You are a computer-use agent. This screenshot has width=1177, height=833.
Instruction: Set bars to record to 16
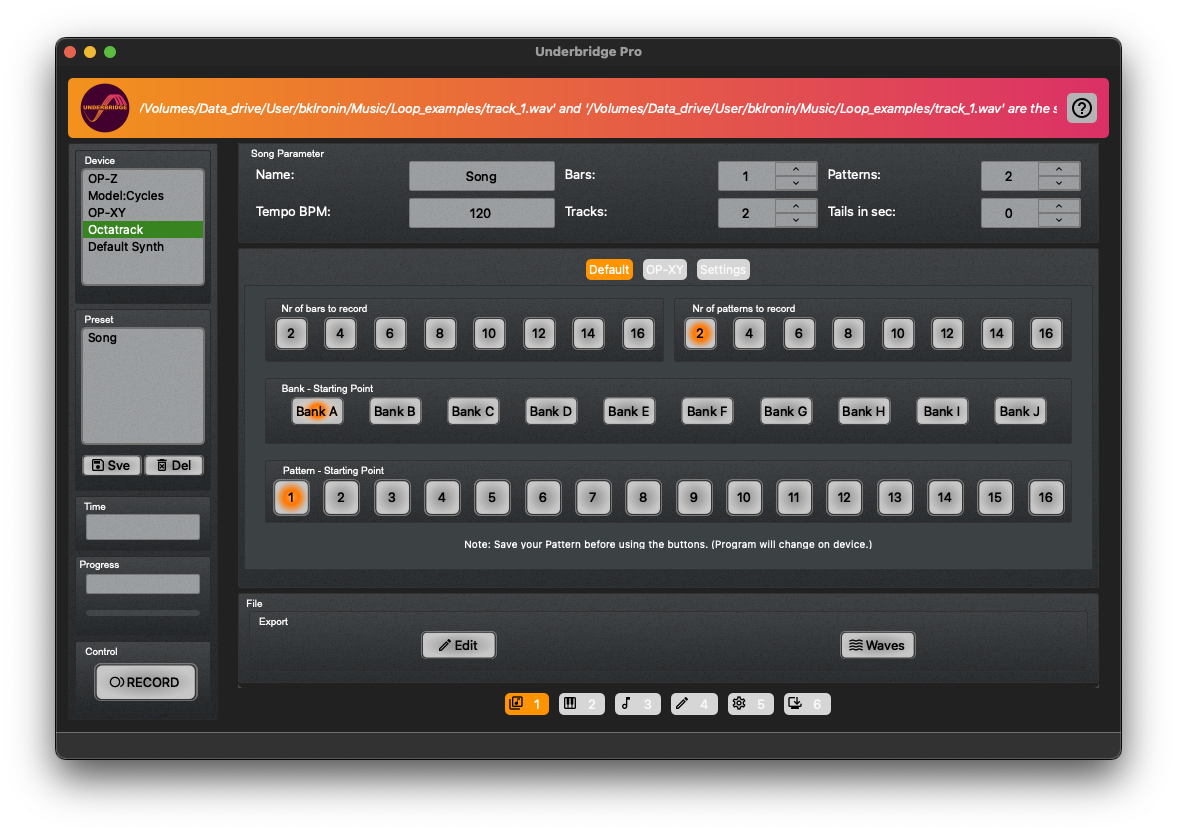pos(637,333)
